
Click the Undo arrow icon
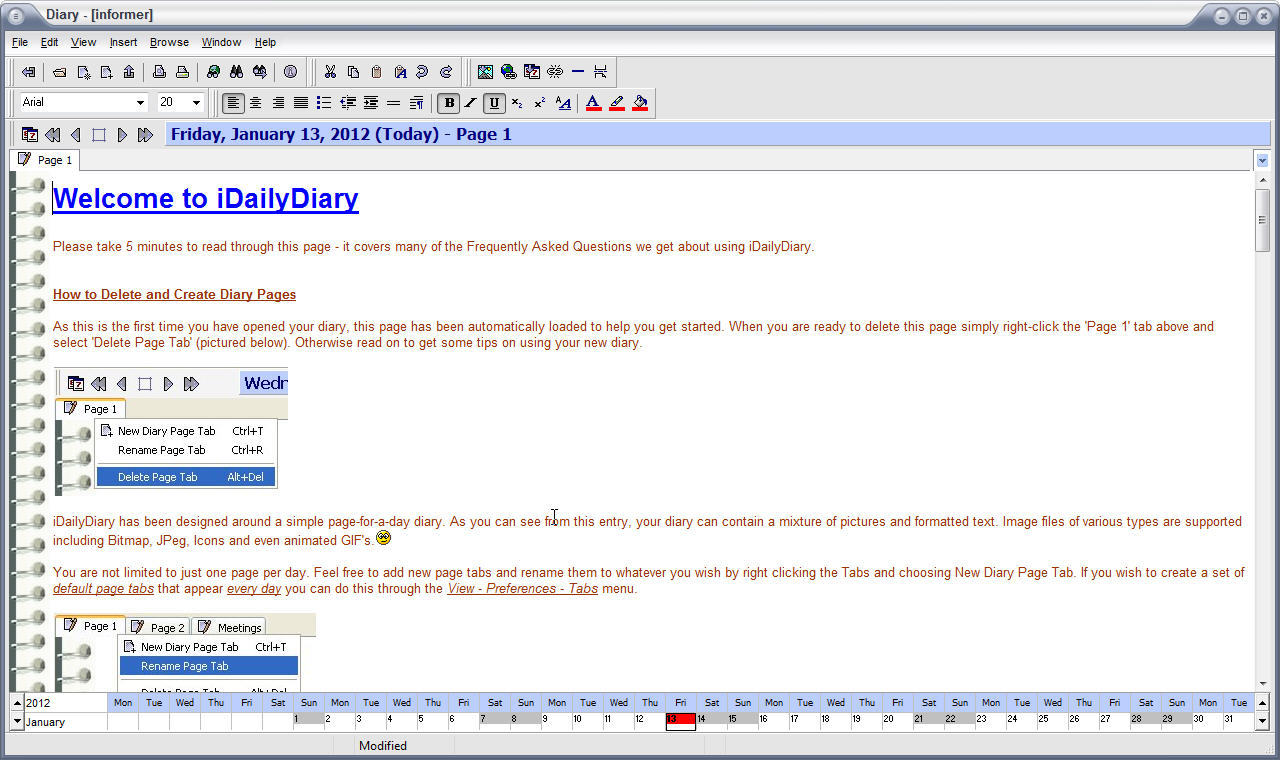tap(423, 72)
